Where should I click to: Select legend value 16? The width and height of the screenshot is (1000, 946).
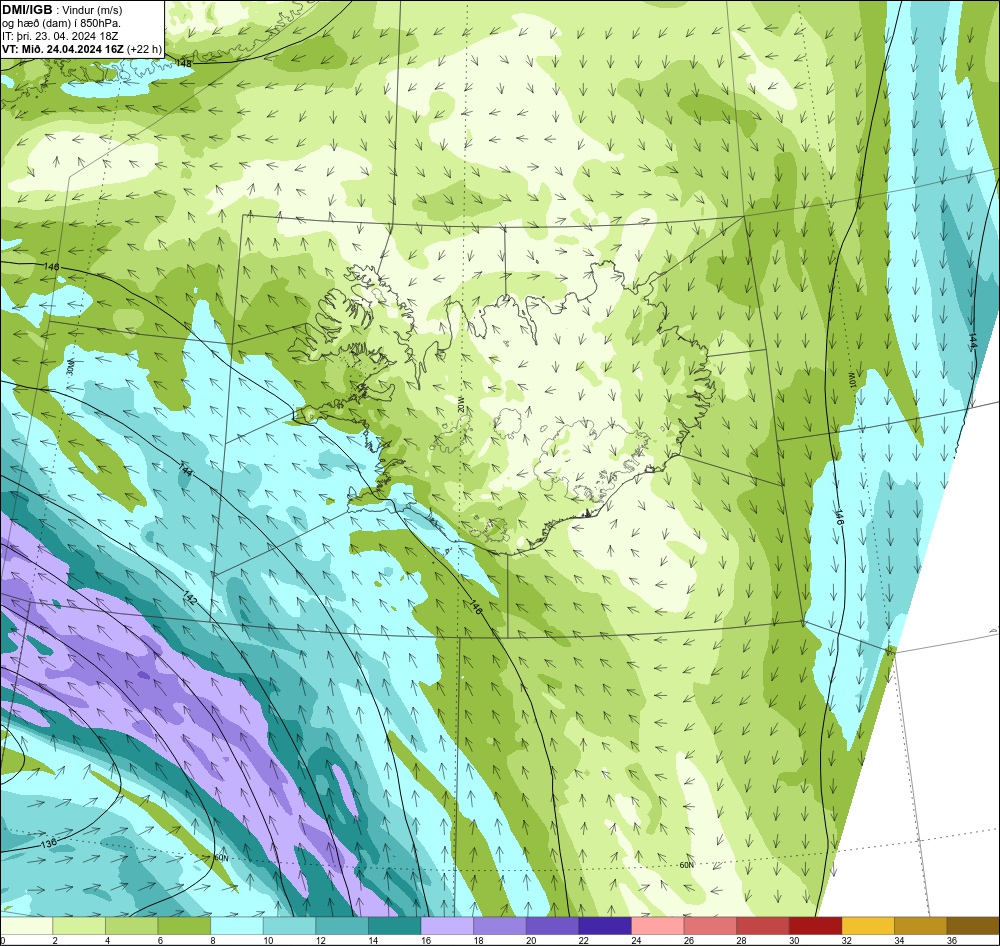click(x=425, y=940)
